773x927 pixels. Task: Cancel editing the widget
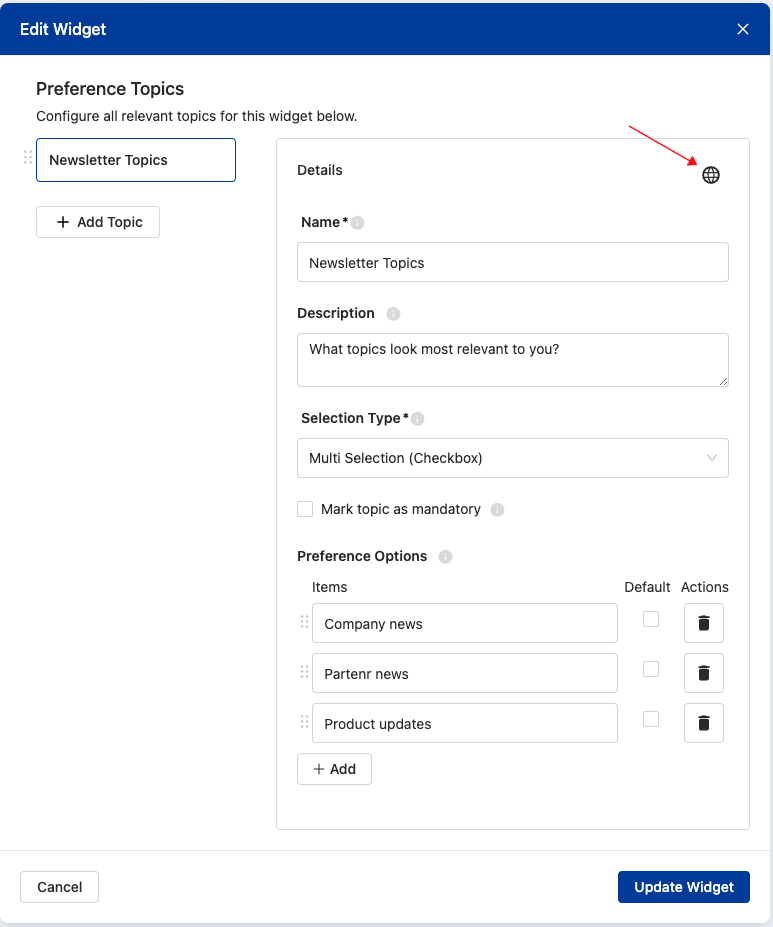(59, 886)
